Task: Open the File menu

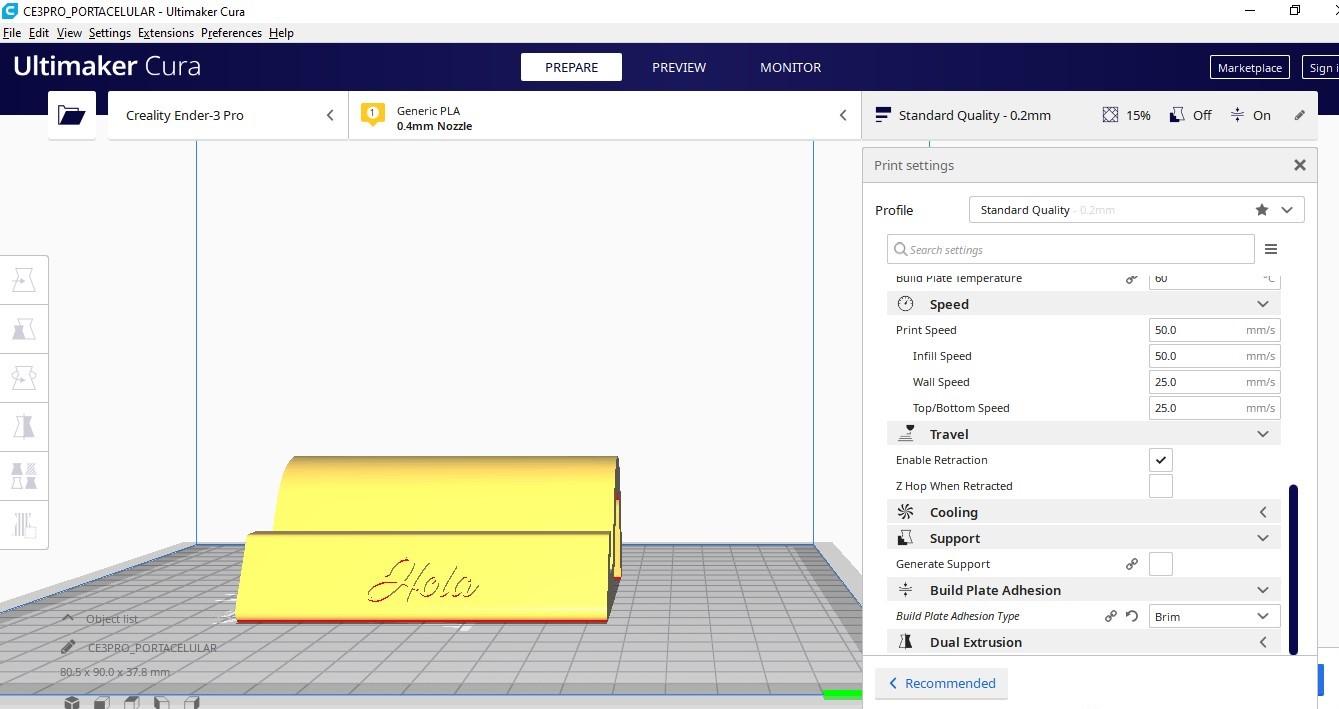Action: click(x=12, y=33)
